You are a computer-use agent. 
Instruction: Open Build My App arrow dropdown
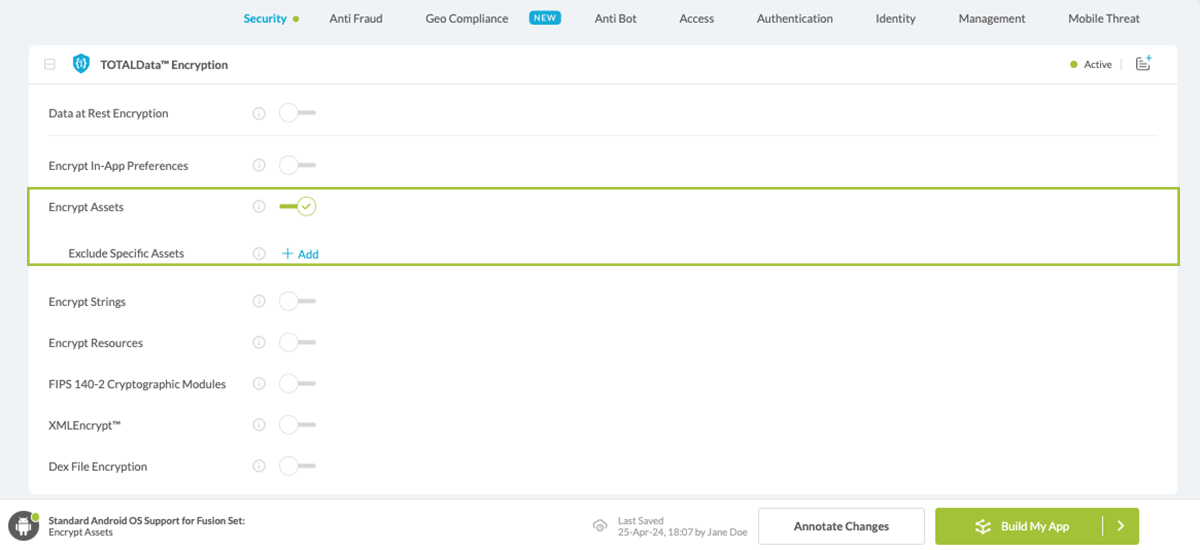coord(1120,526)
